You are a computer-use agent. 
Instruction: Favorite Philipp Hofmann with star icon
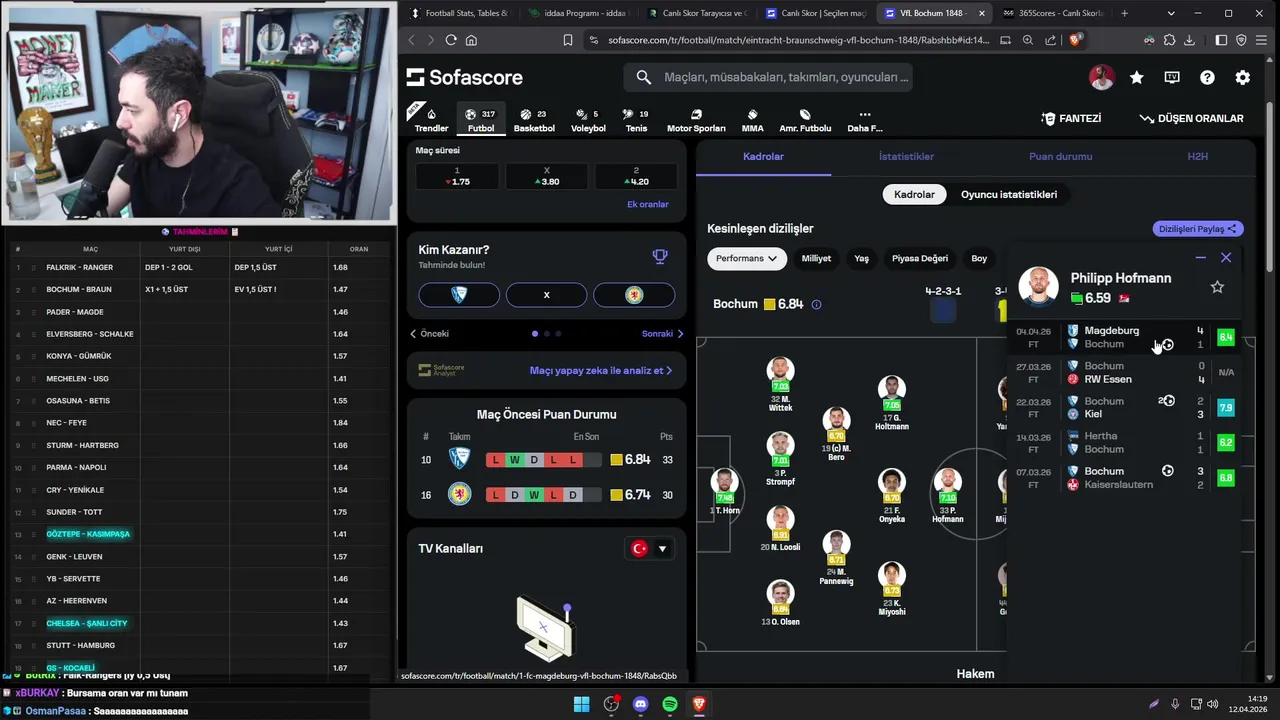coord(1217,287)
